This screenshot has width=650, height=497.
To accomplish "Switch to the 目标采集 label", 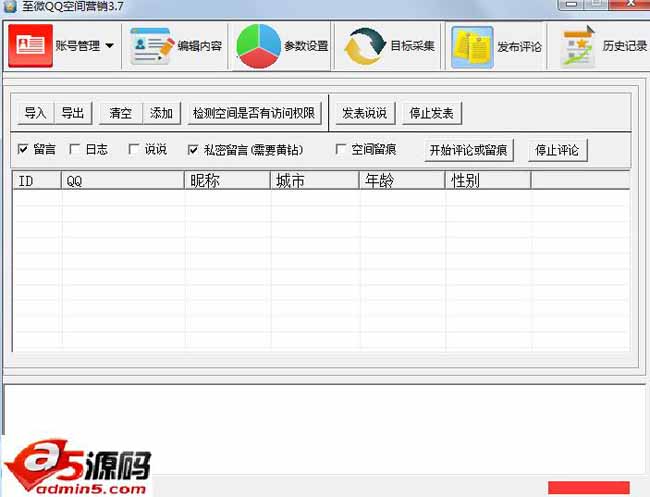I will tap(412, 46).
